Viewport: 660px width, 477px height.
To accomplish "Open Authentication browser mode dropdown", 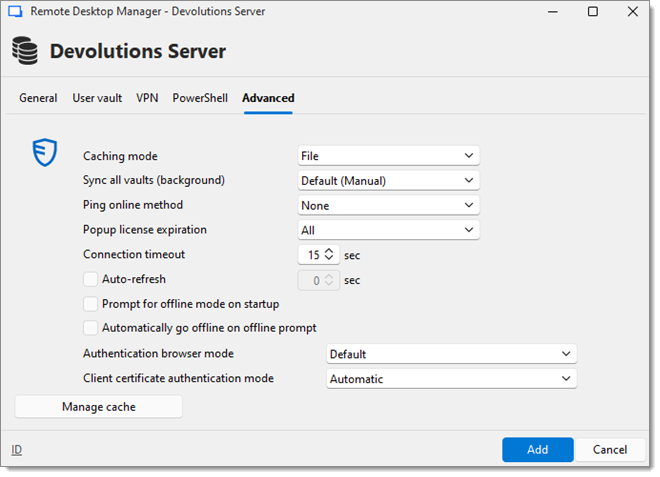I will (x=451, y=354).
